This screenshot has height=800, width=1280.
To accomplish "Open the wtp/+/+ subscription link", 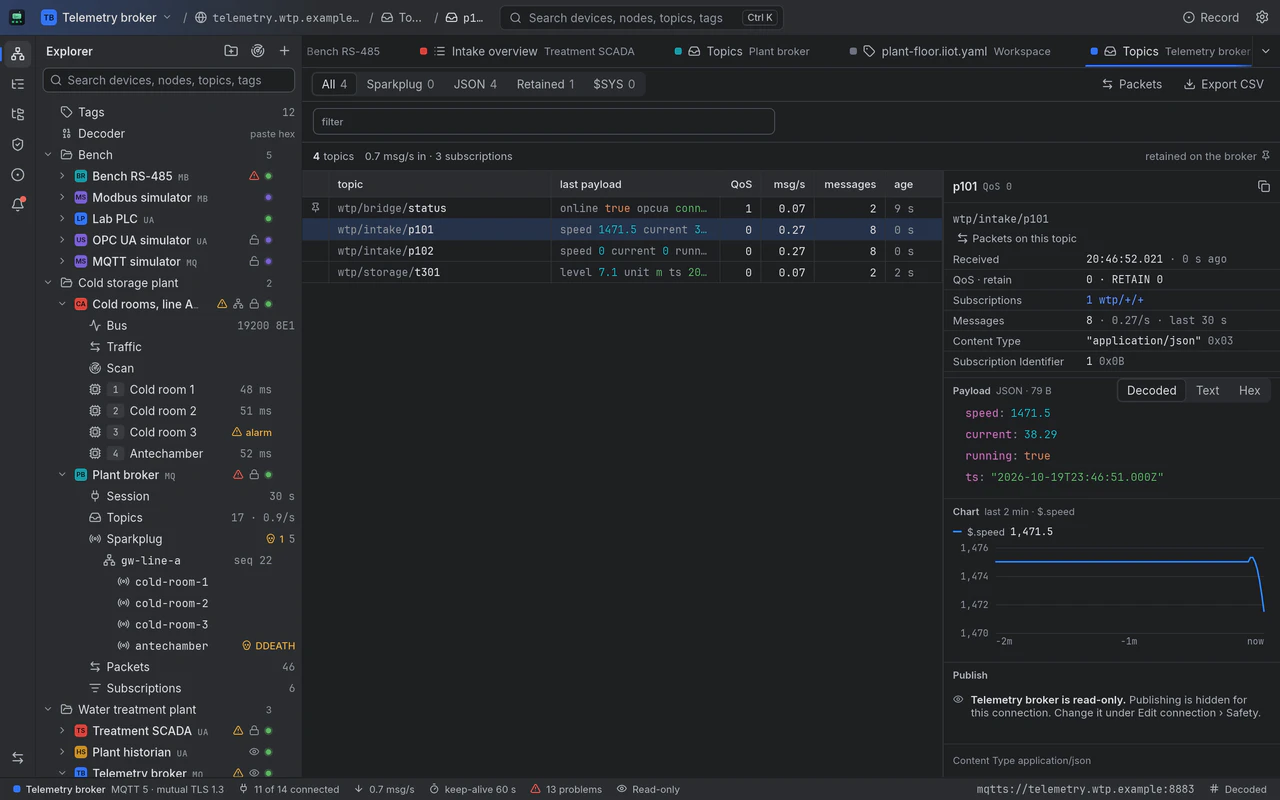I will [1115, 300].
